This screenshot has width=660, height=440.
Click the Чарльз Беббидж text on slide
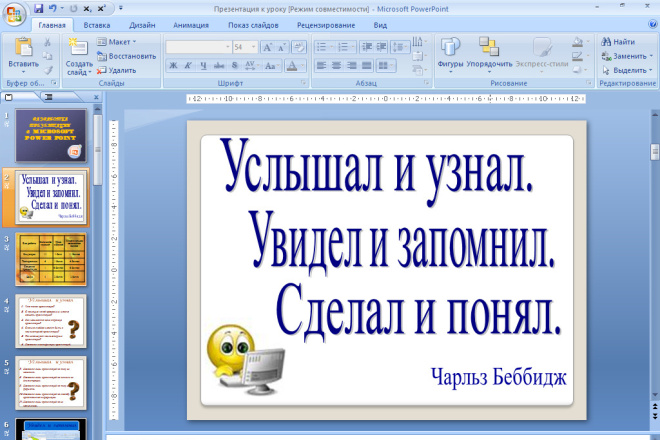coord(499,377)
